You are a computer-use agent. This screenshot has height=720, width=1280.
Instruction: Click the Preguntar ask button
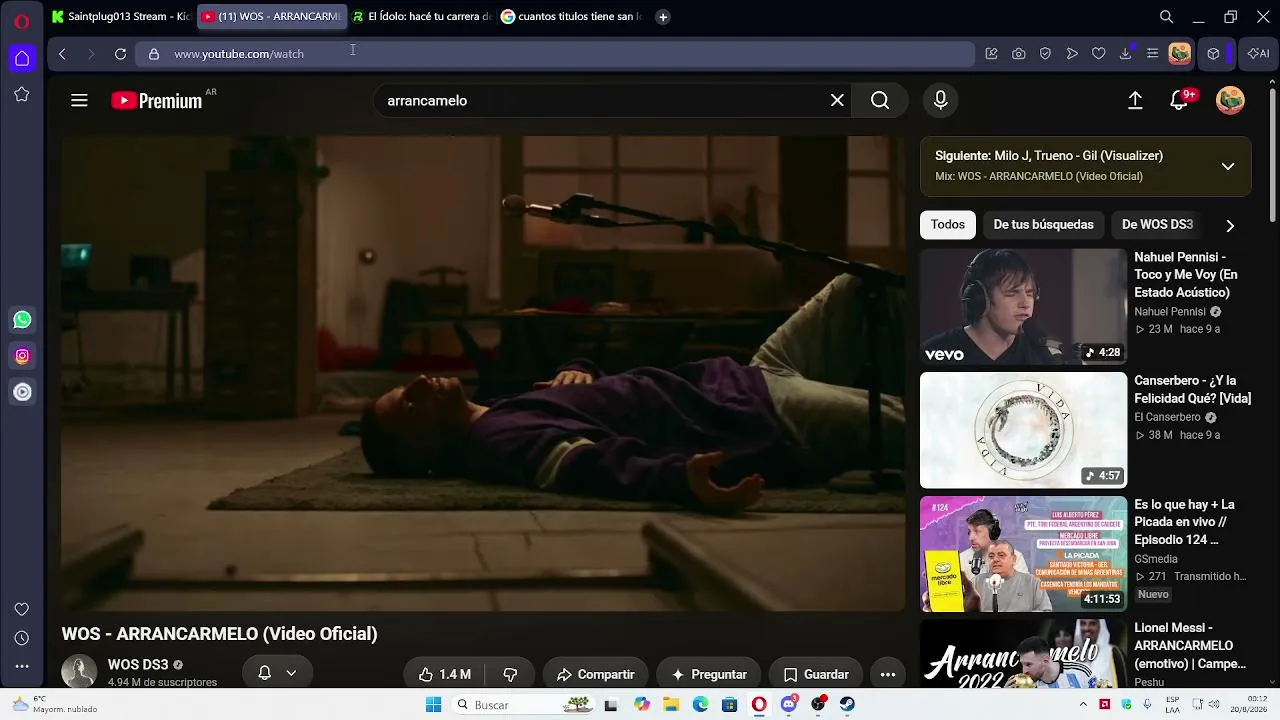point(709,675)
